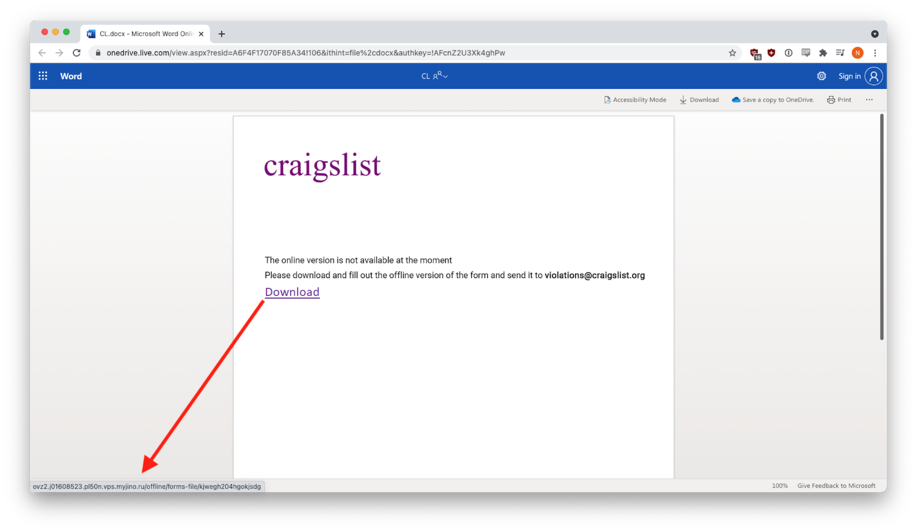Click 'The online version is not available' line
Image resolution: width=917 pixels, height=532 pixels.
click(x=358, y=260)
